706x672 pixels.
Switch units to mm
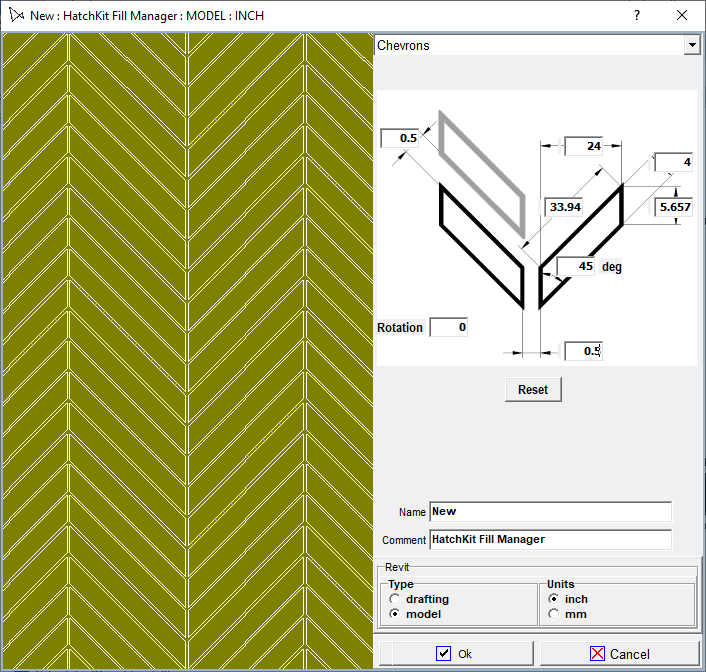(554, 614)
